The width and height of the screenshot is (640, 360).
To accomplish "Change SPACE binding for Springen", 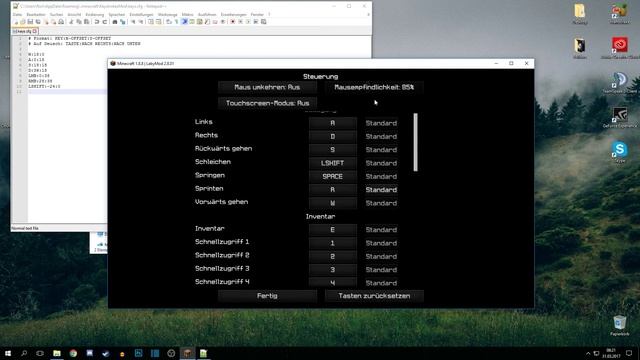I will click(333, 176).
